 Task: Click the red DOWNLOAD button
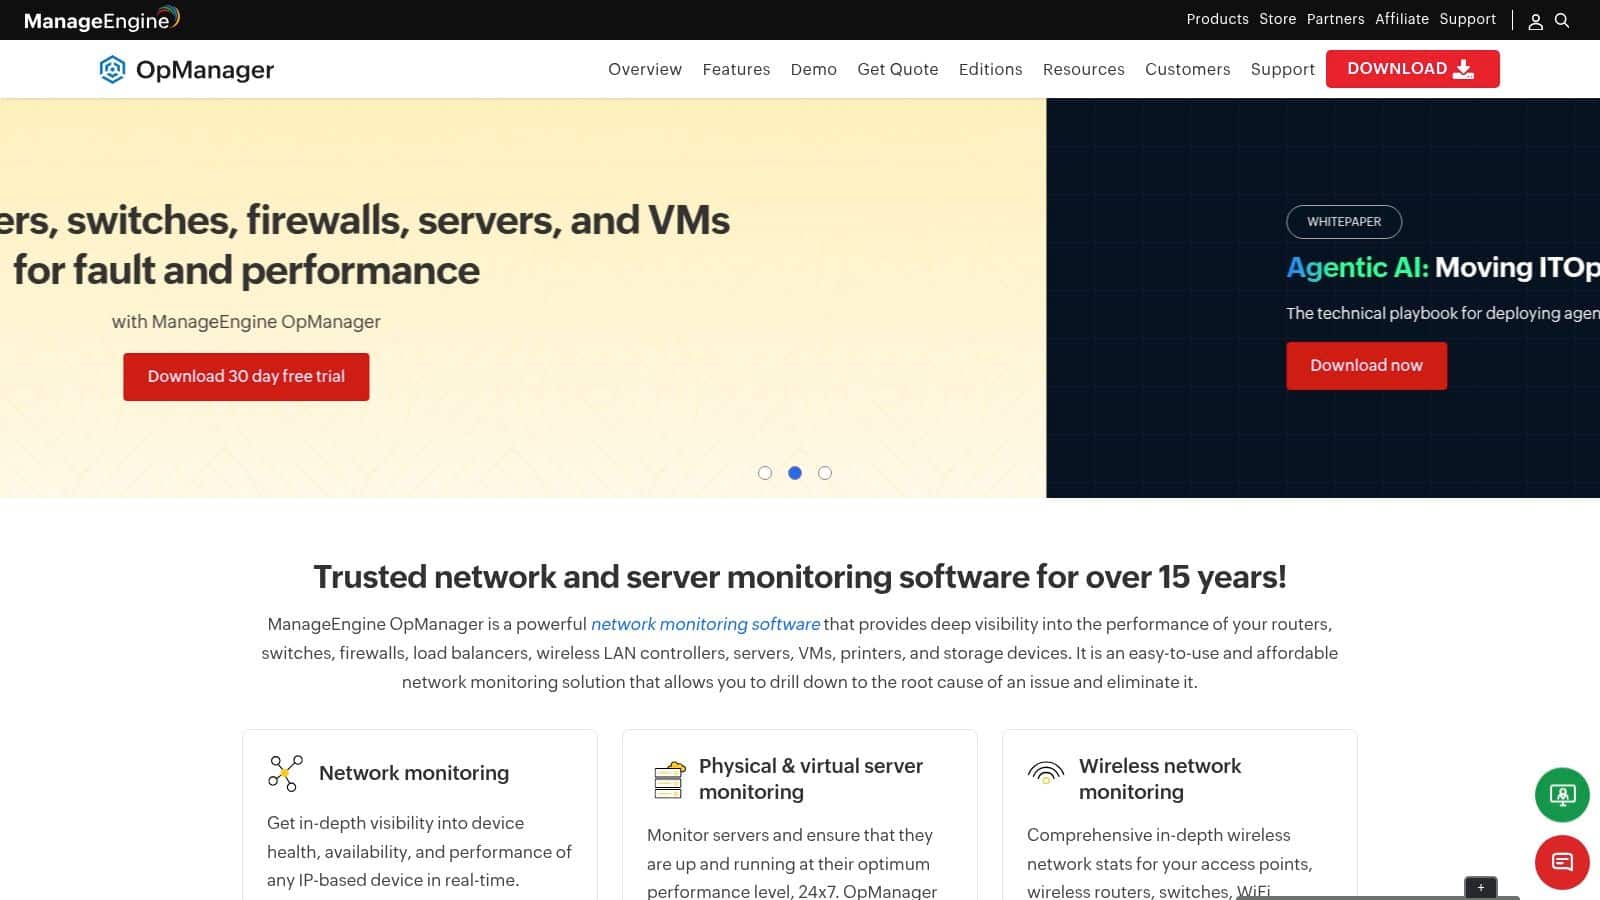click(x=1412, y=69)
